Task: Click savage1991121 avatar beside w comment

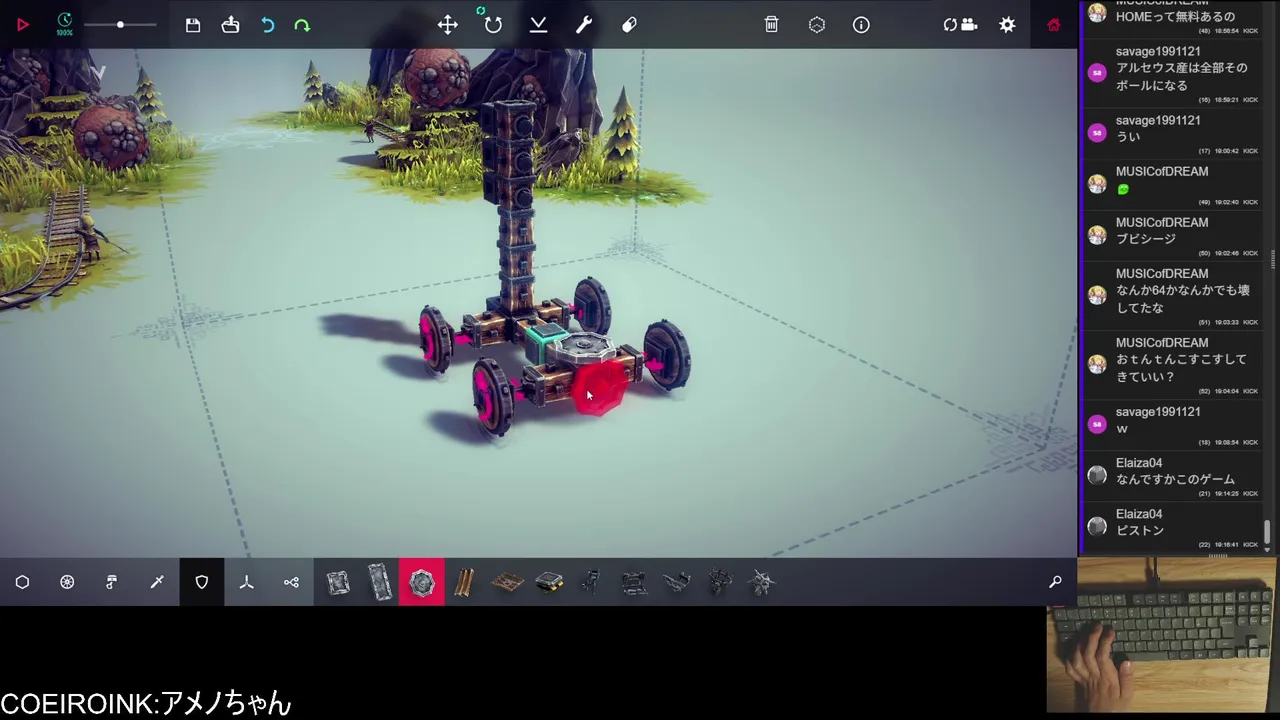Action: (1097, 423)
